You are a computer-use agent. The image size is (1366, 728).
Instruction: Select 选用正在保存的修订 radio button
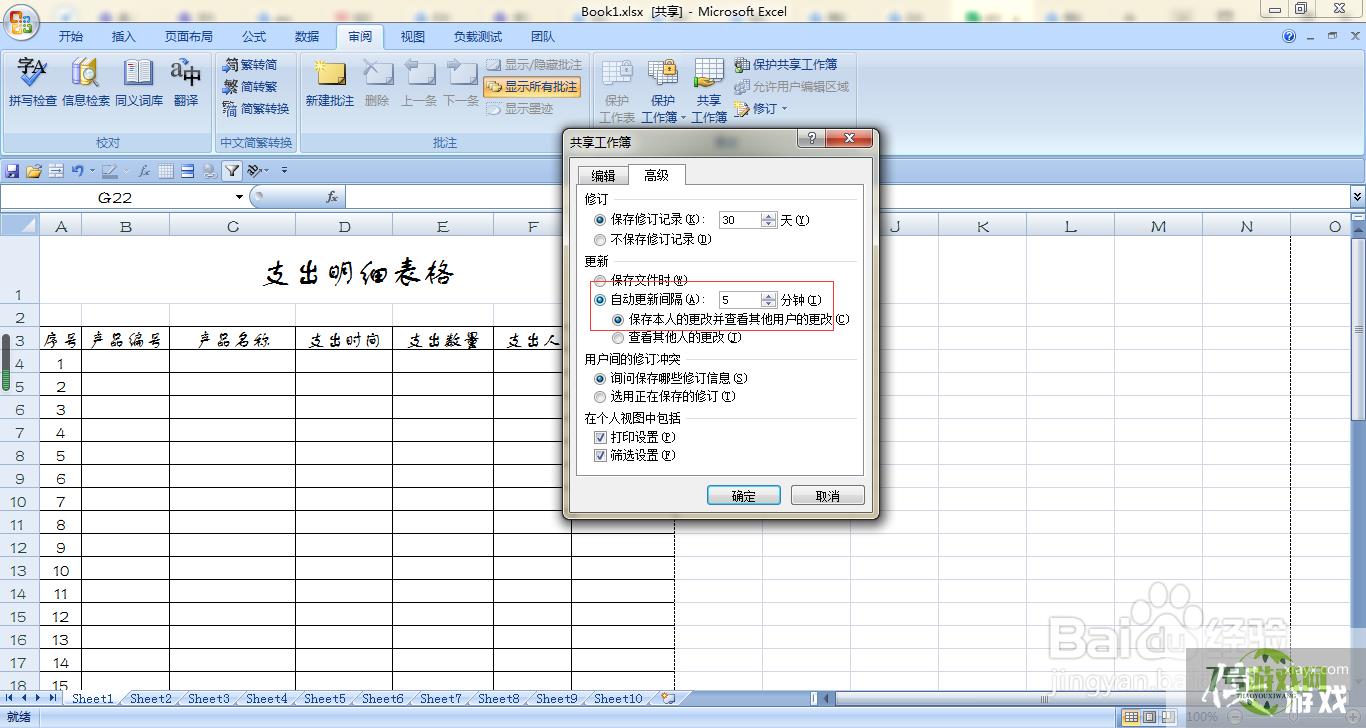[600, 397]
